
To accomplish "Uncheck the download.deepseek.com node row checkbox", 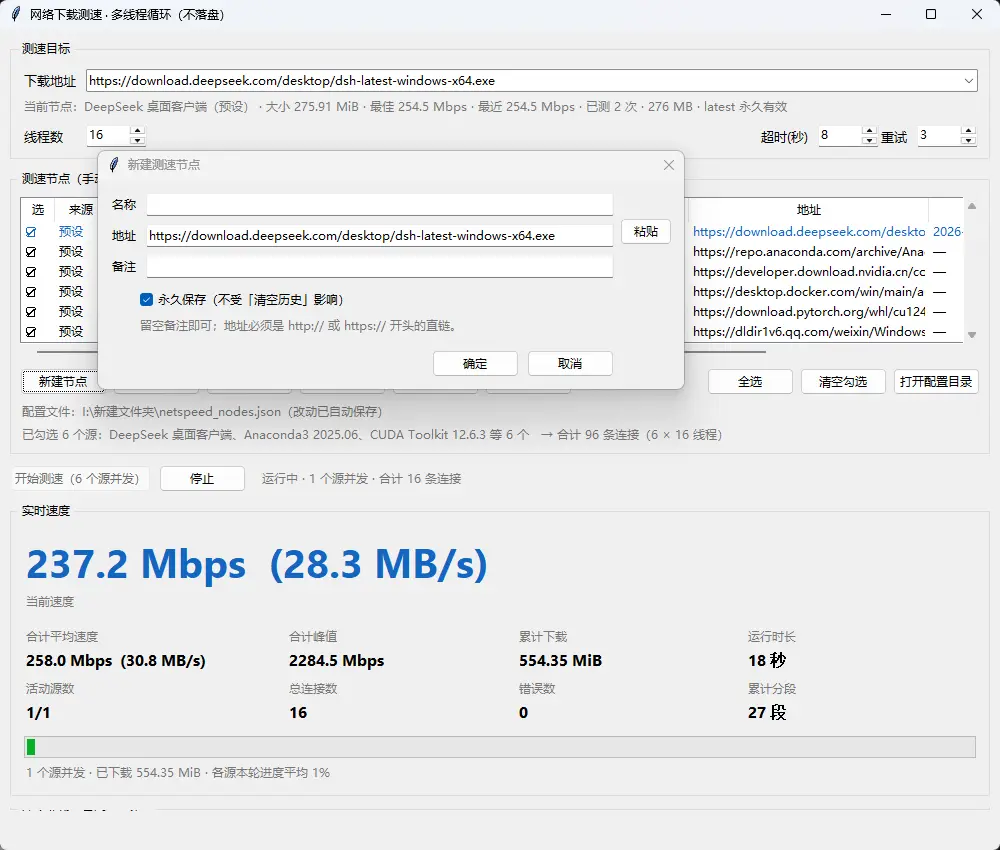I will pos(31,232).
